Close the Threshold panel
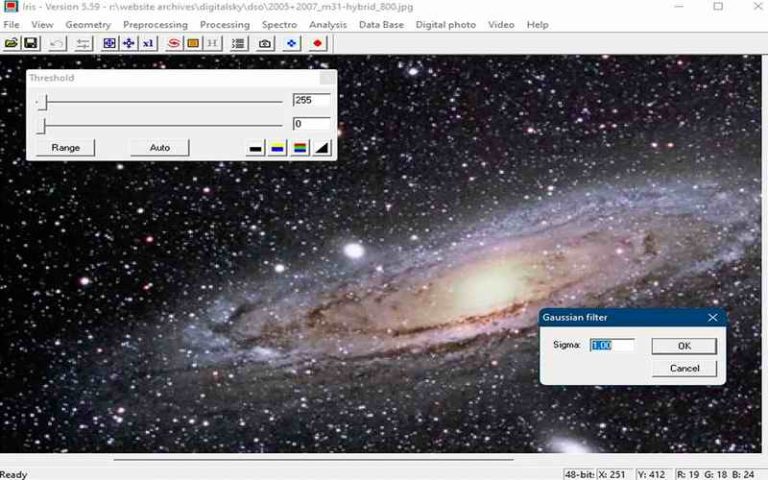This screenshot has width=768, height=480. 328,78
